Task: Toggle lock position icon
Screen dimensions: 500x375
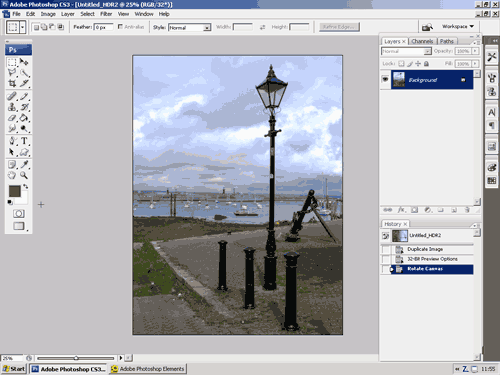Action: coord(418,63)
